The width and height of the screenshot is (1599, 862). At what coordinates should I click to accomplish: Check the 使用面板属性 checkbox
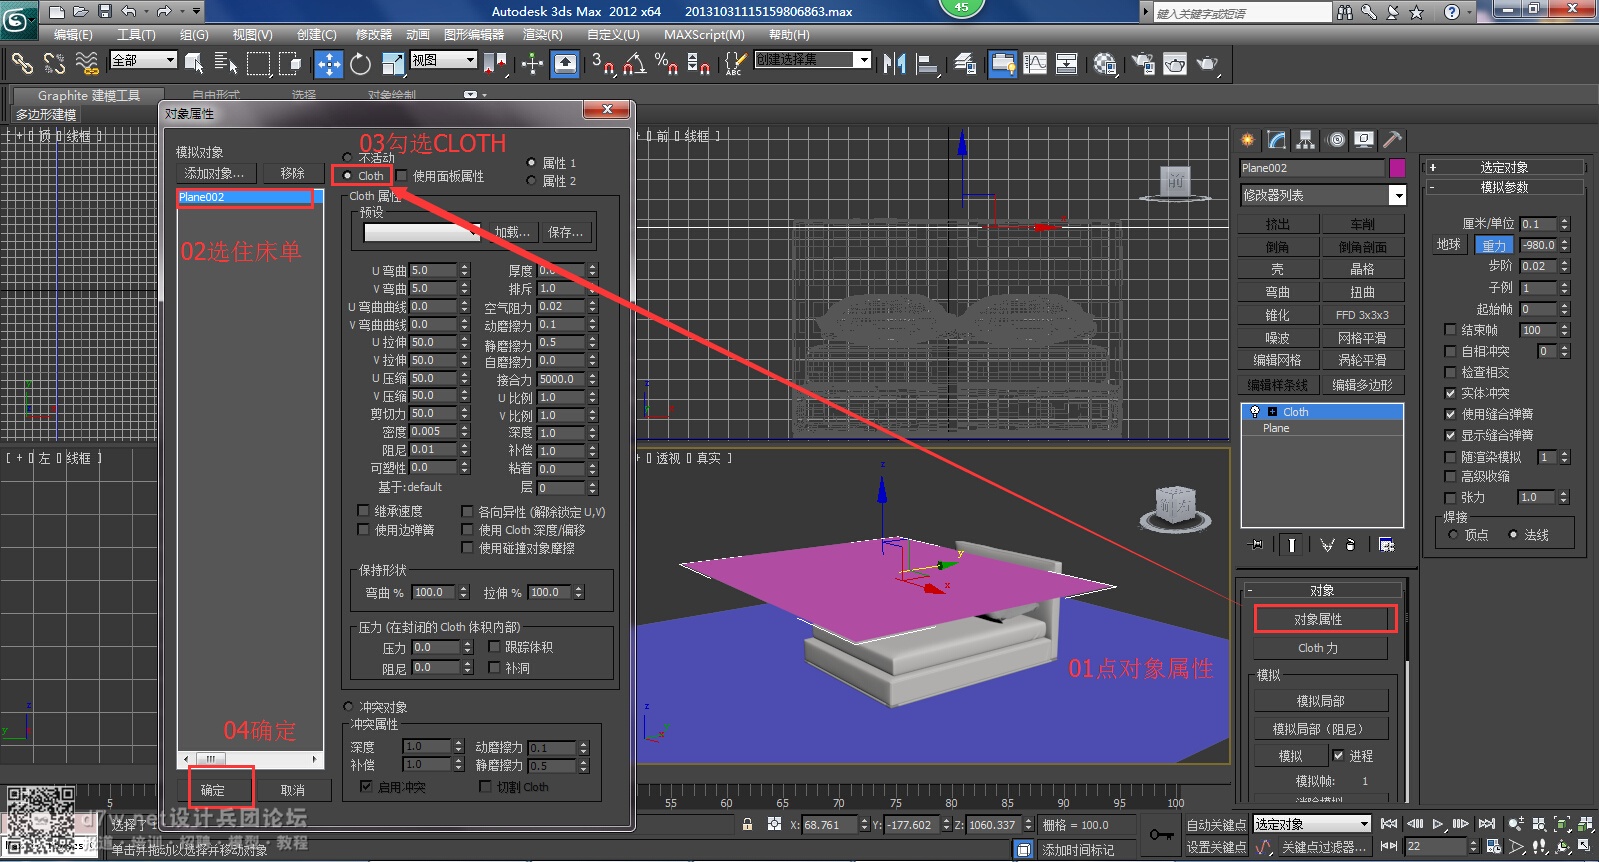click(402, 176)
